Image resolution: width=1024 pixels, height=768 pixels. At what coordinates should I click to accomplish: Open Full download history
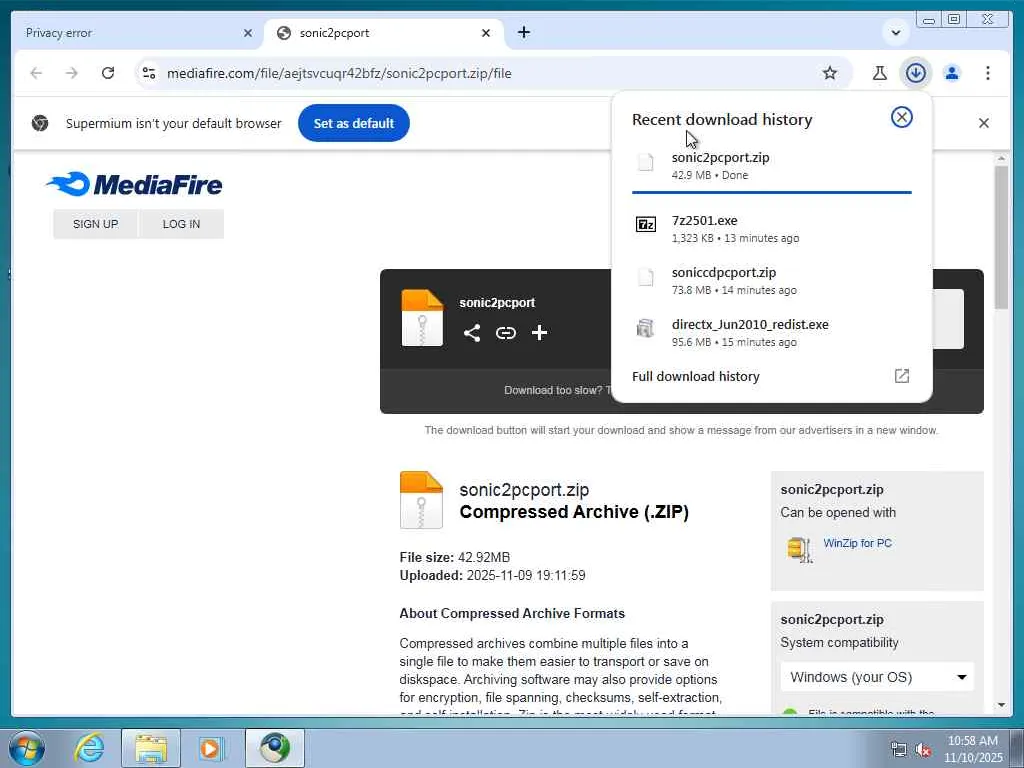pos(696,376)
